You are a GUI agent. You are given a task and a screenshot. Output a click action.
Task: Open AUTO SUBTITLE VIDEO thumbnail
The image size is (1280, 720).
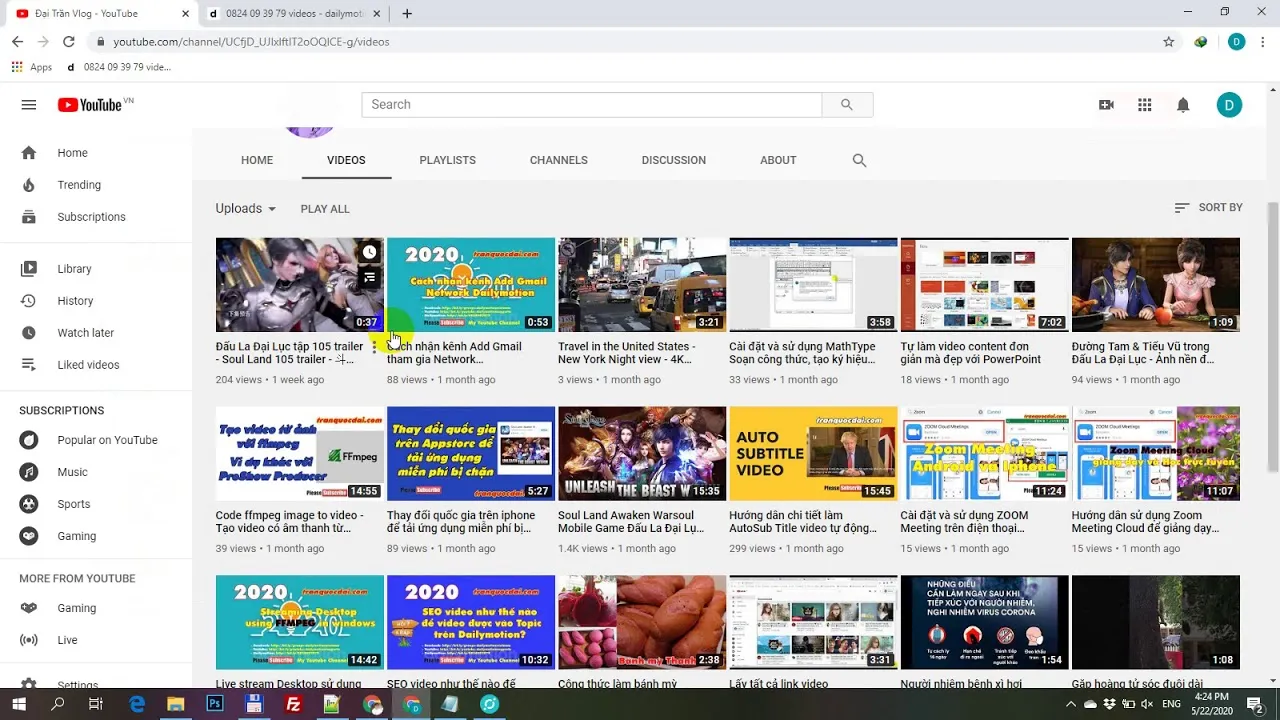pyautogui.click(x=813, y=454)
